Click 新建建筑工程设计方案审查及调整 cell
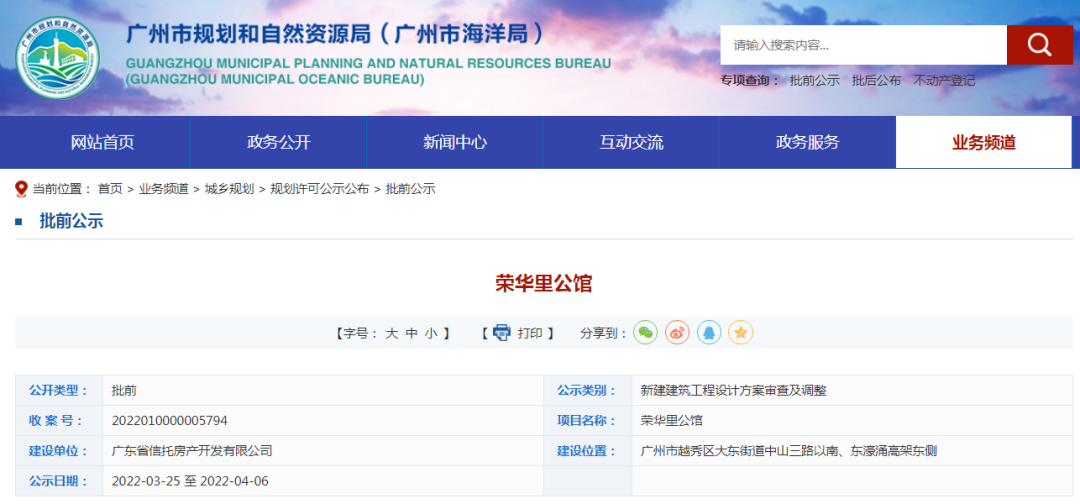This screenshot has width=1080, height=504. coord(734,390)
